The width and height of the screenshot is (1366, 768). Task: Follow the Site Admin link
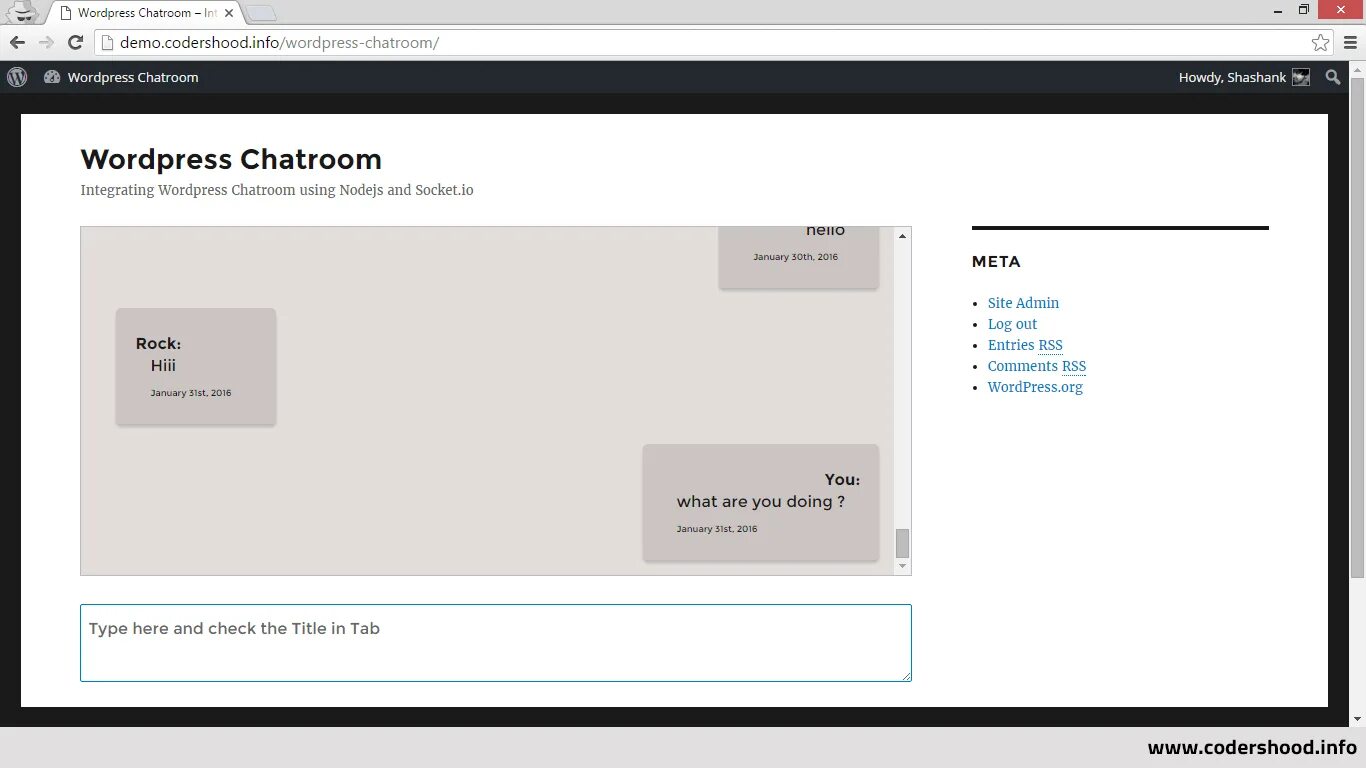click(1023, 303)
